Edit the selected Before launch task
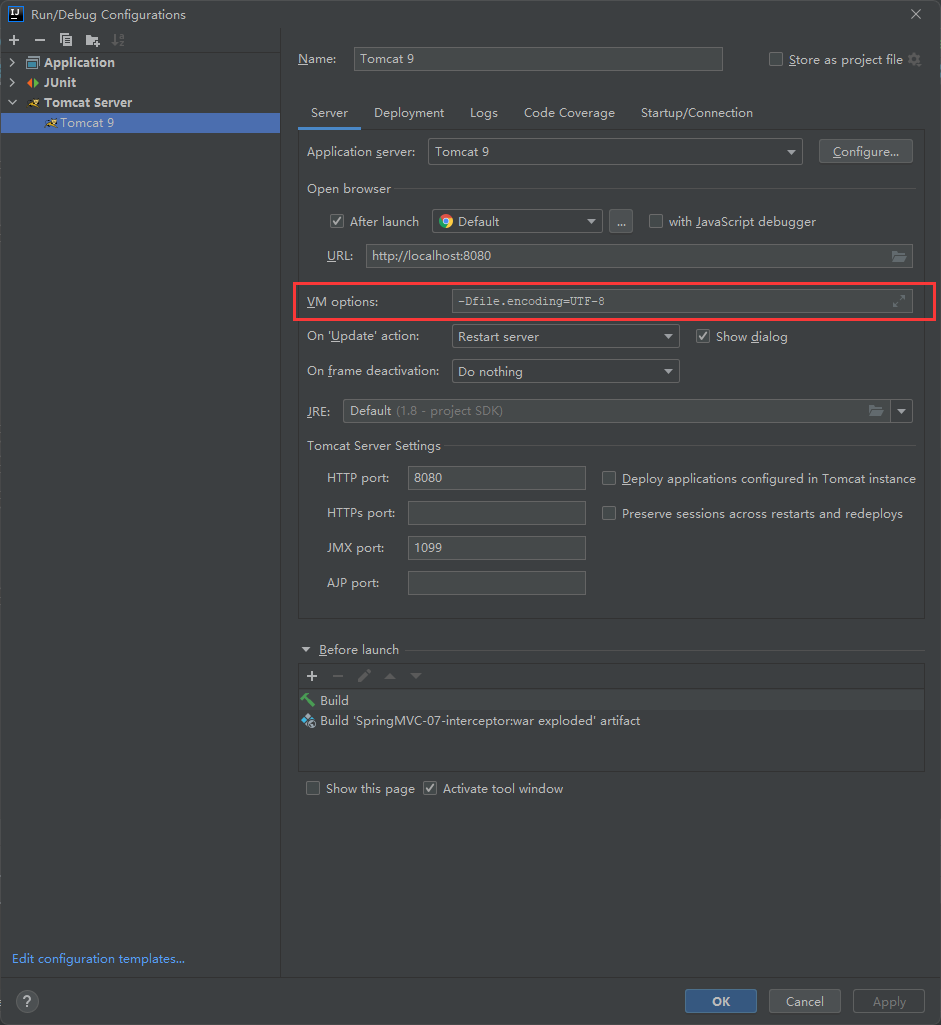This screenshot has width=941, height=1025. click(x=364, y=676)
